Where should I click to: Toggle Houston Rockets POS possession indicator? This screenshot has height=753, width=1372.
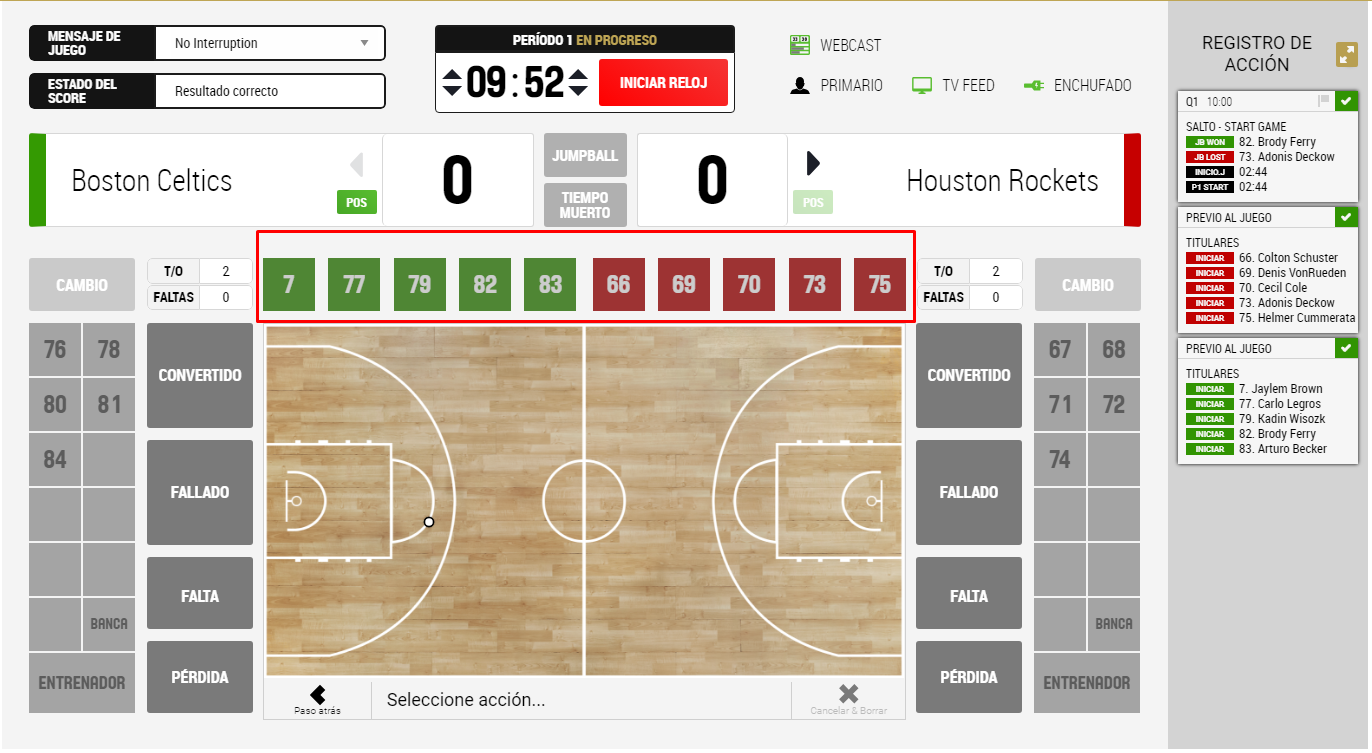[x=813, y=203]
